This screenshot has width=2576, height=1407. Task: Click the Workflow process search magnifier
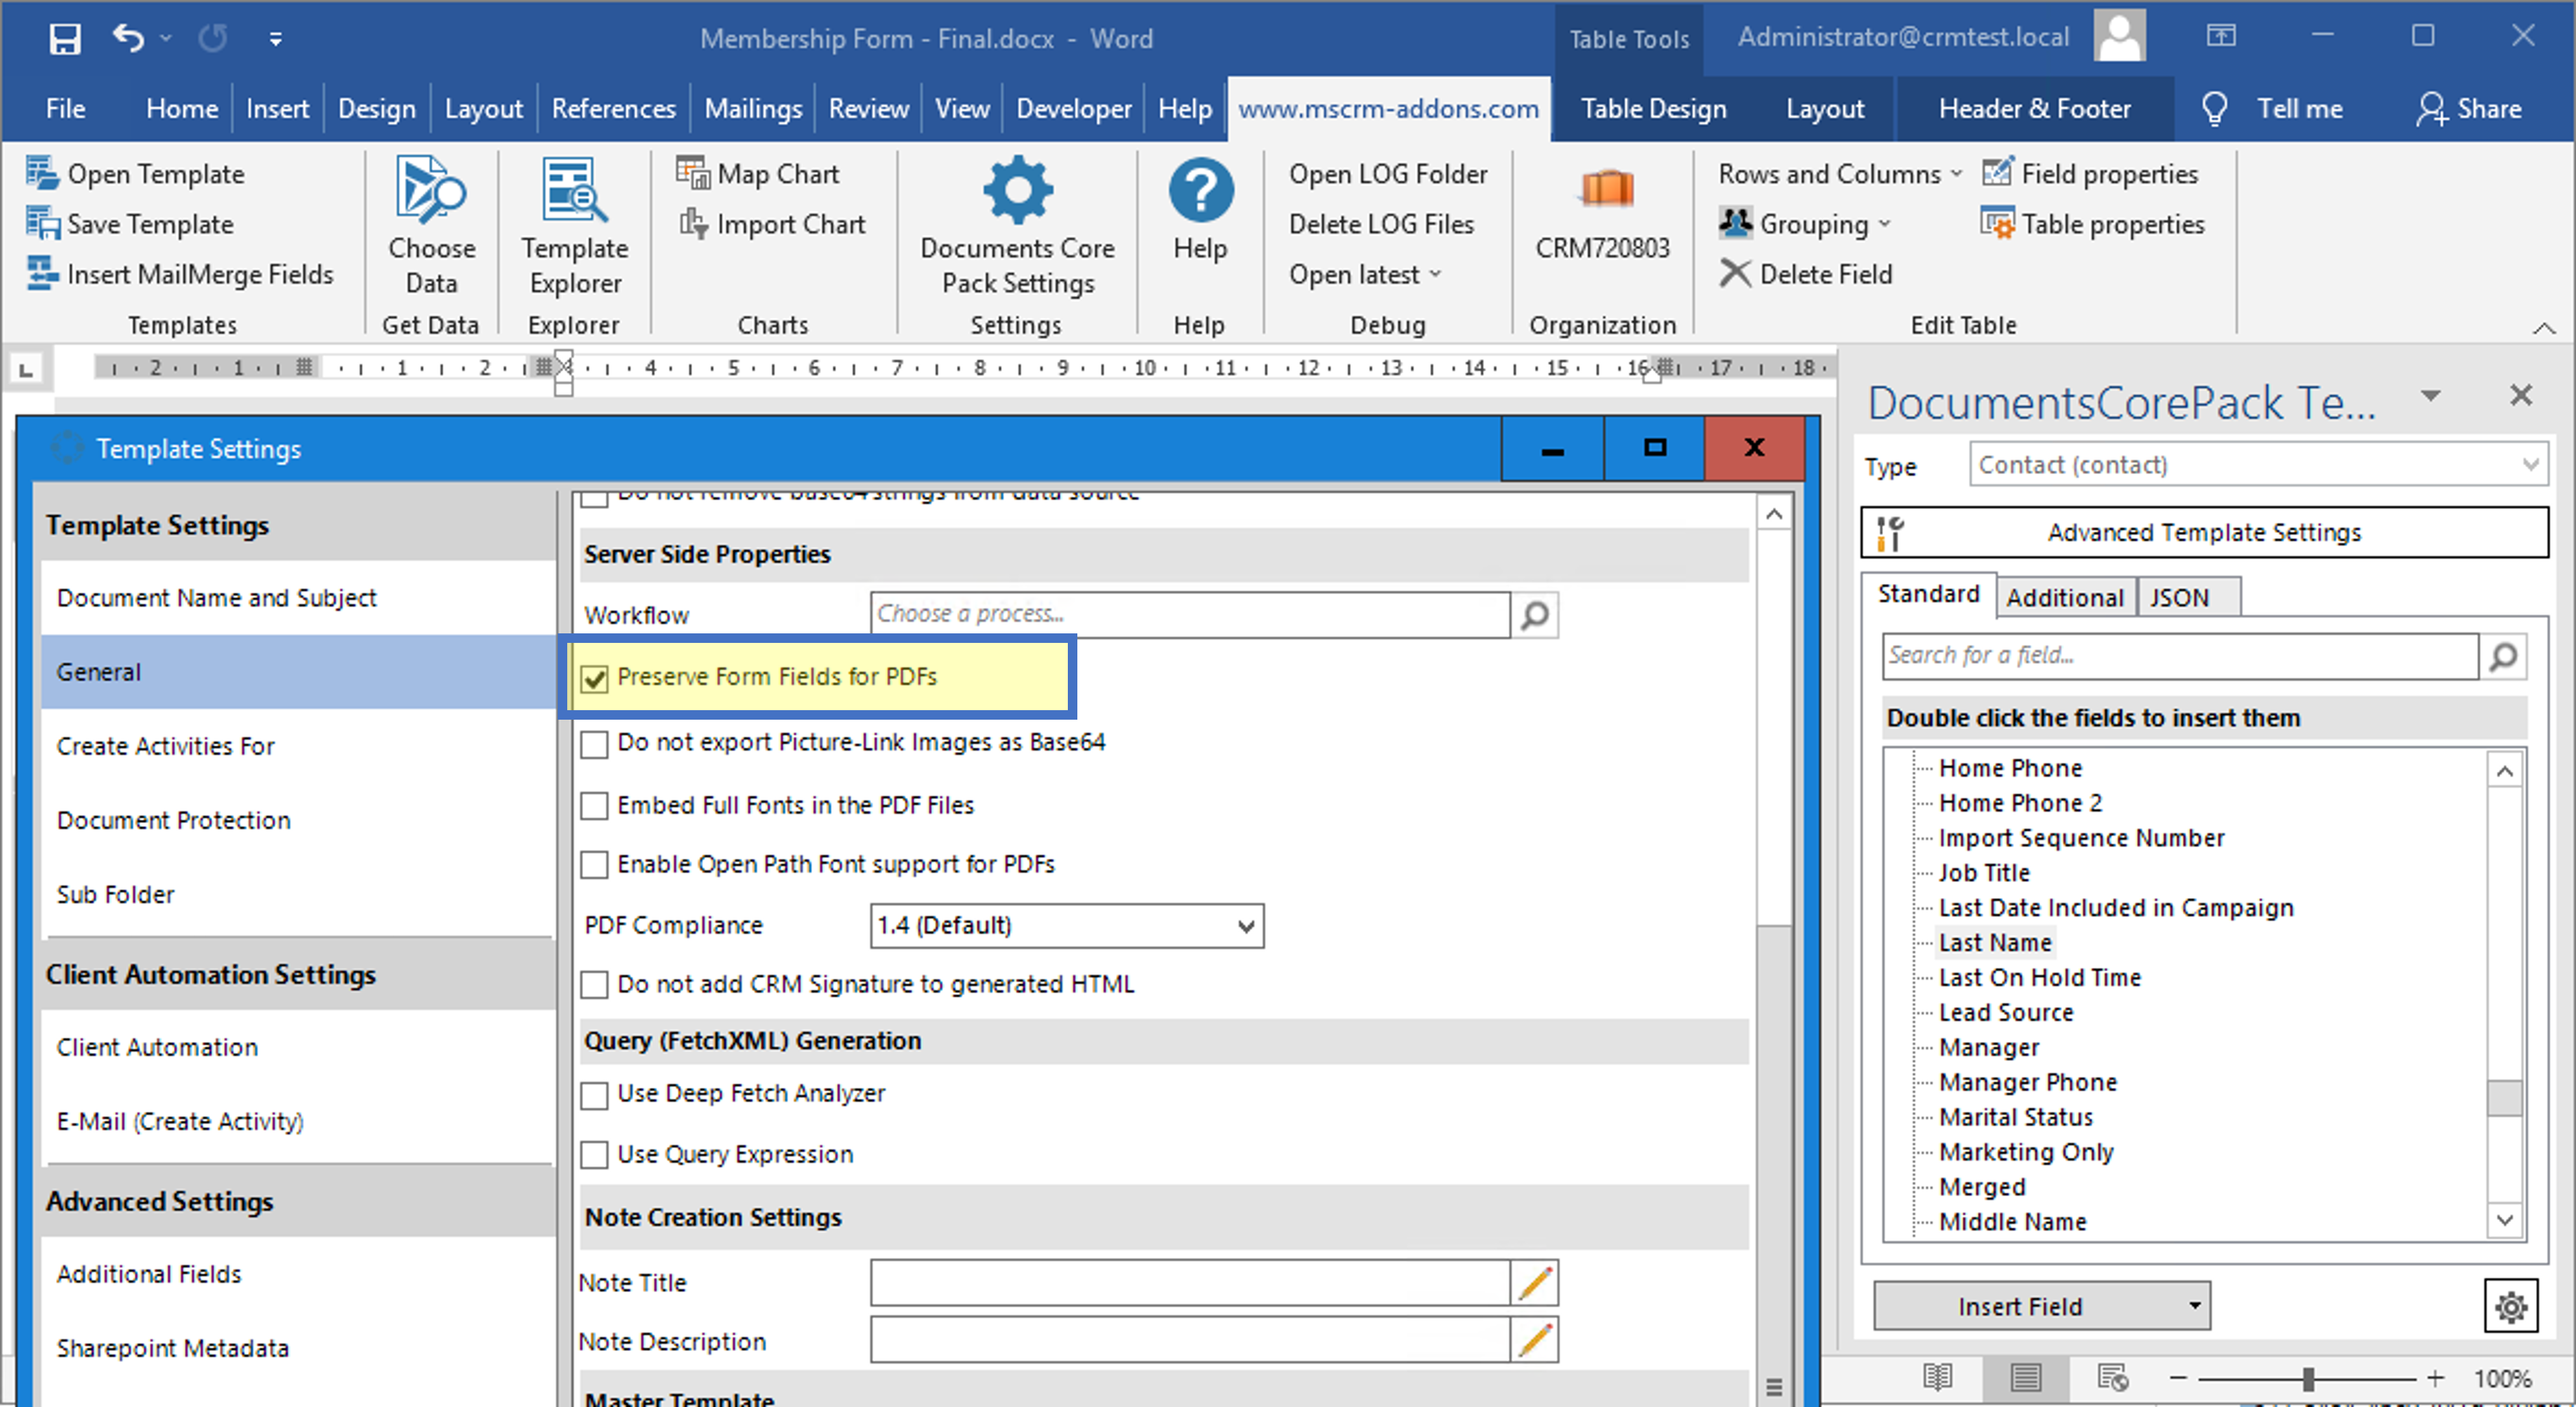click(1534, 615)
